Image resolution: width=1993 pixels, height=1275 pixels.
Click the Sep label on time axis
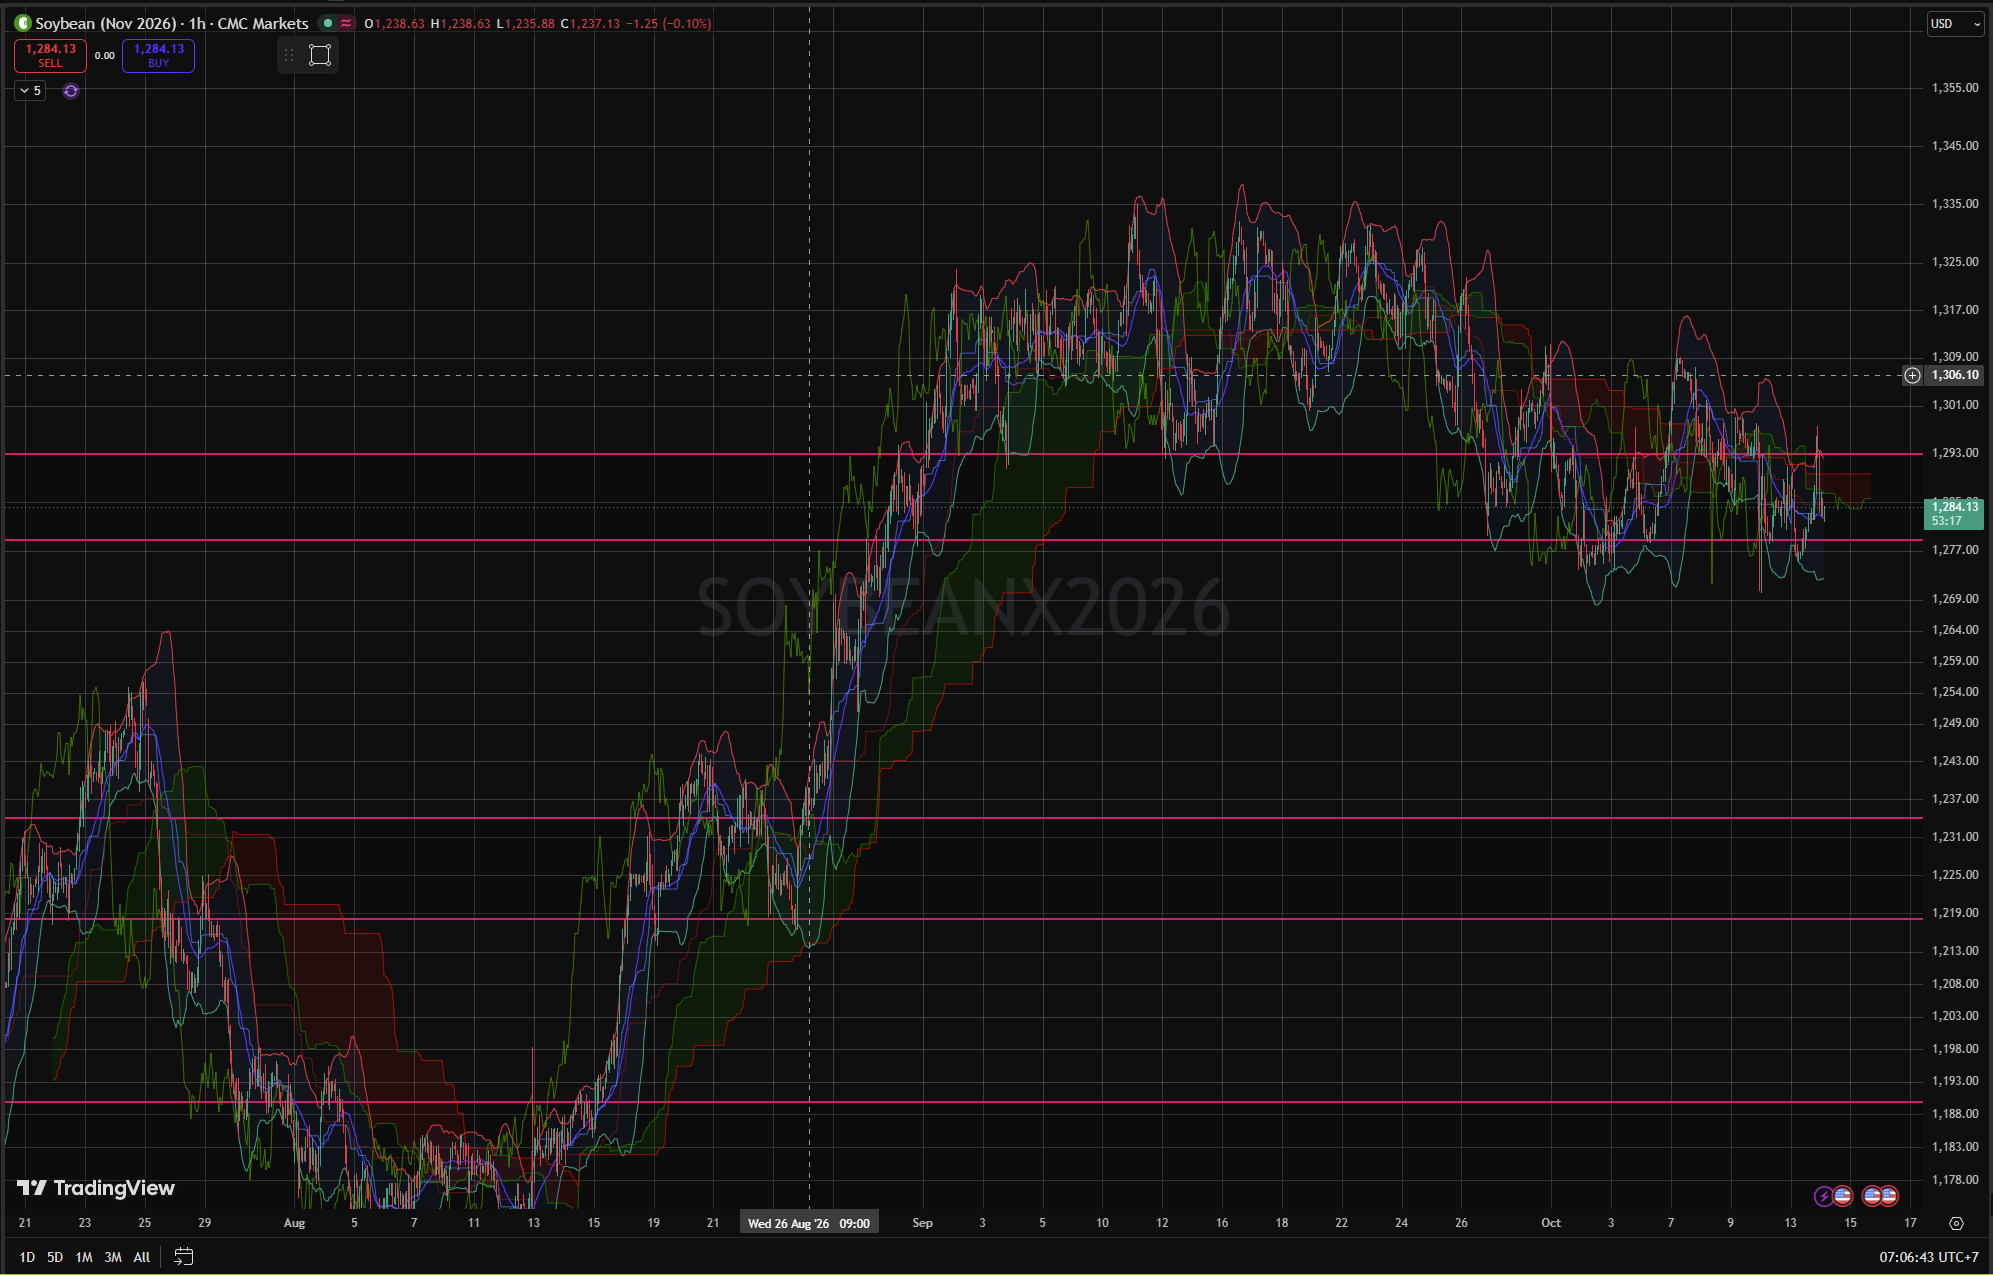[x=922, y=1223]
